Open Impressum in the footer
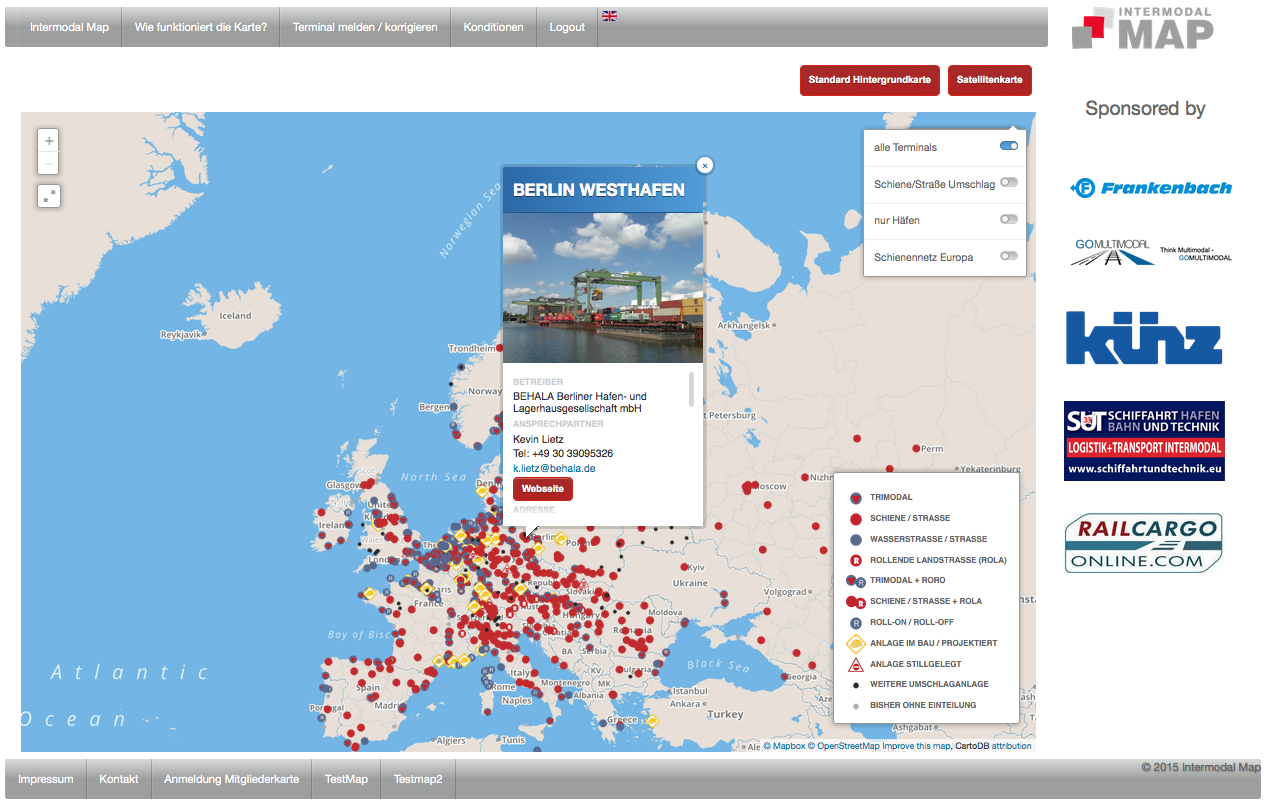The image size is (1271, 809). coord(46,779)
